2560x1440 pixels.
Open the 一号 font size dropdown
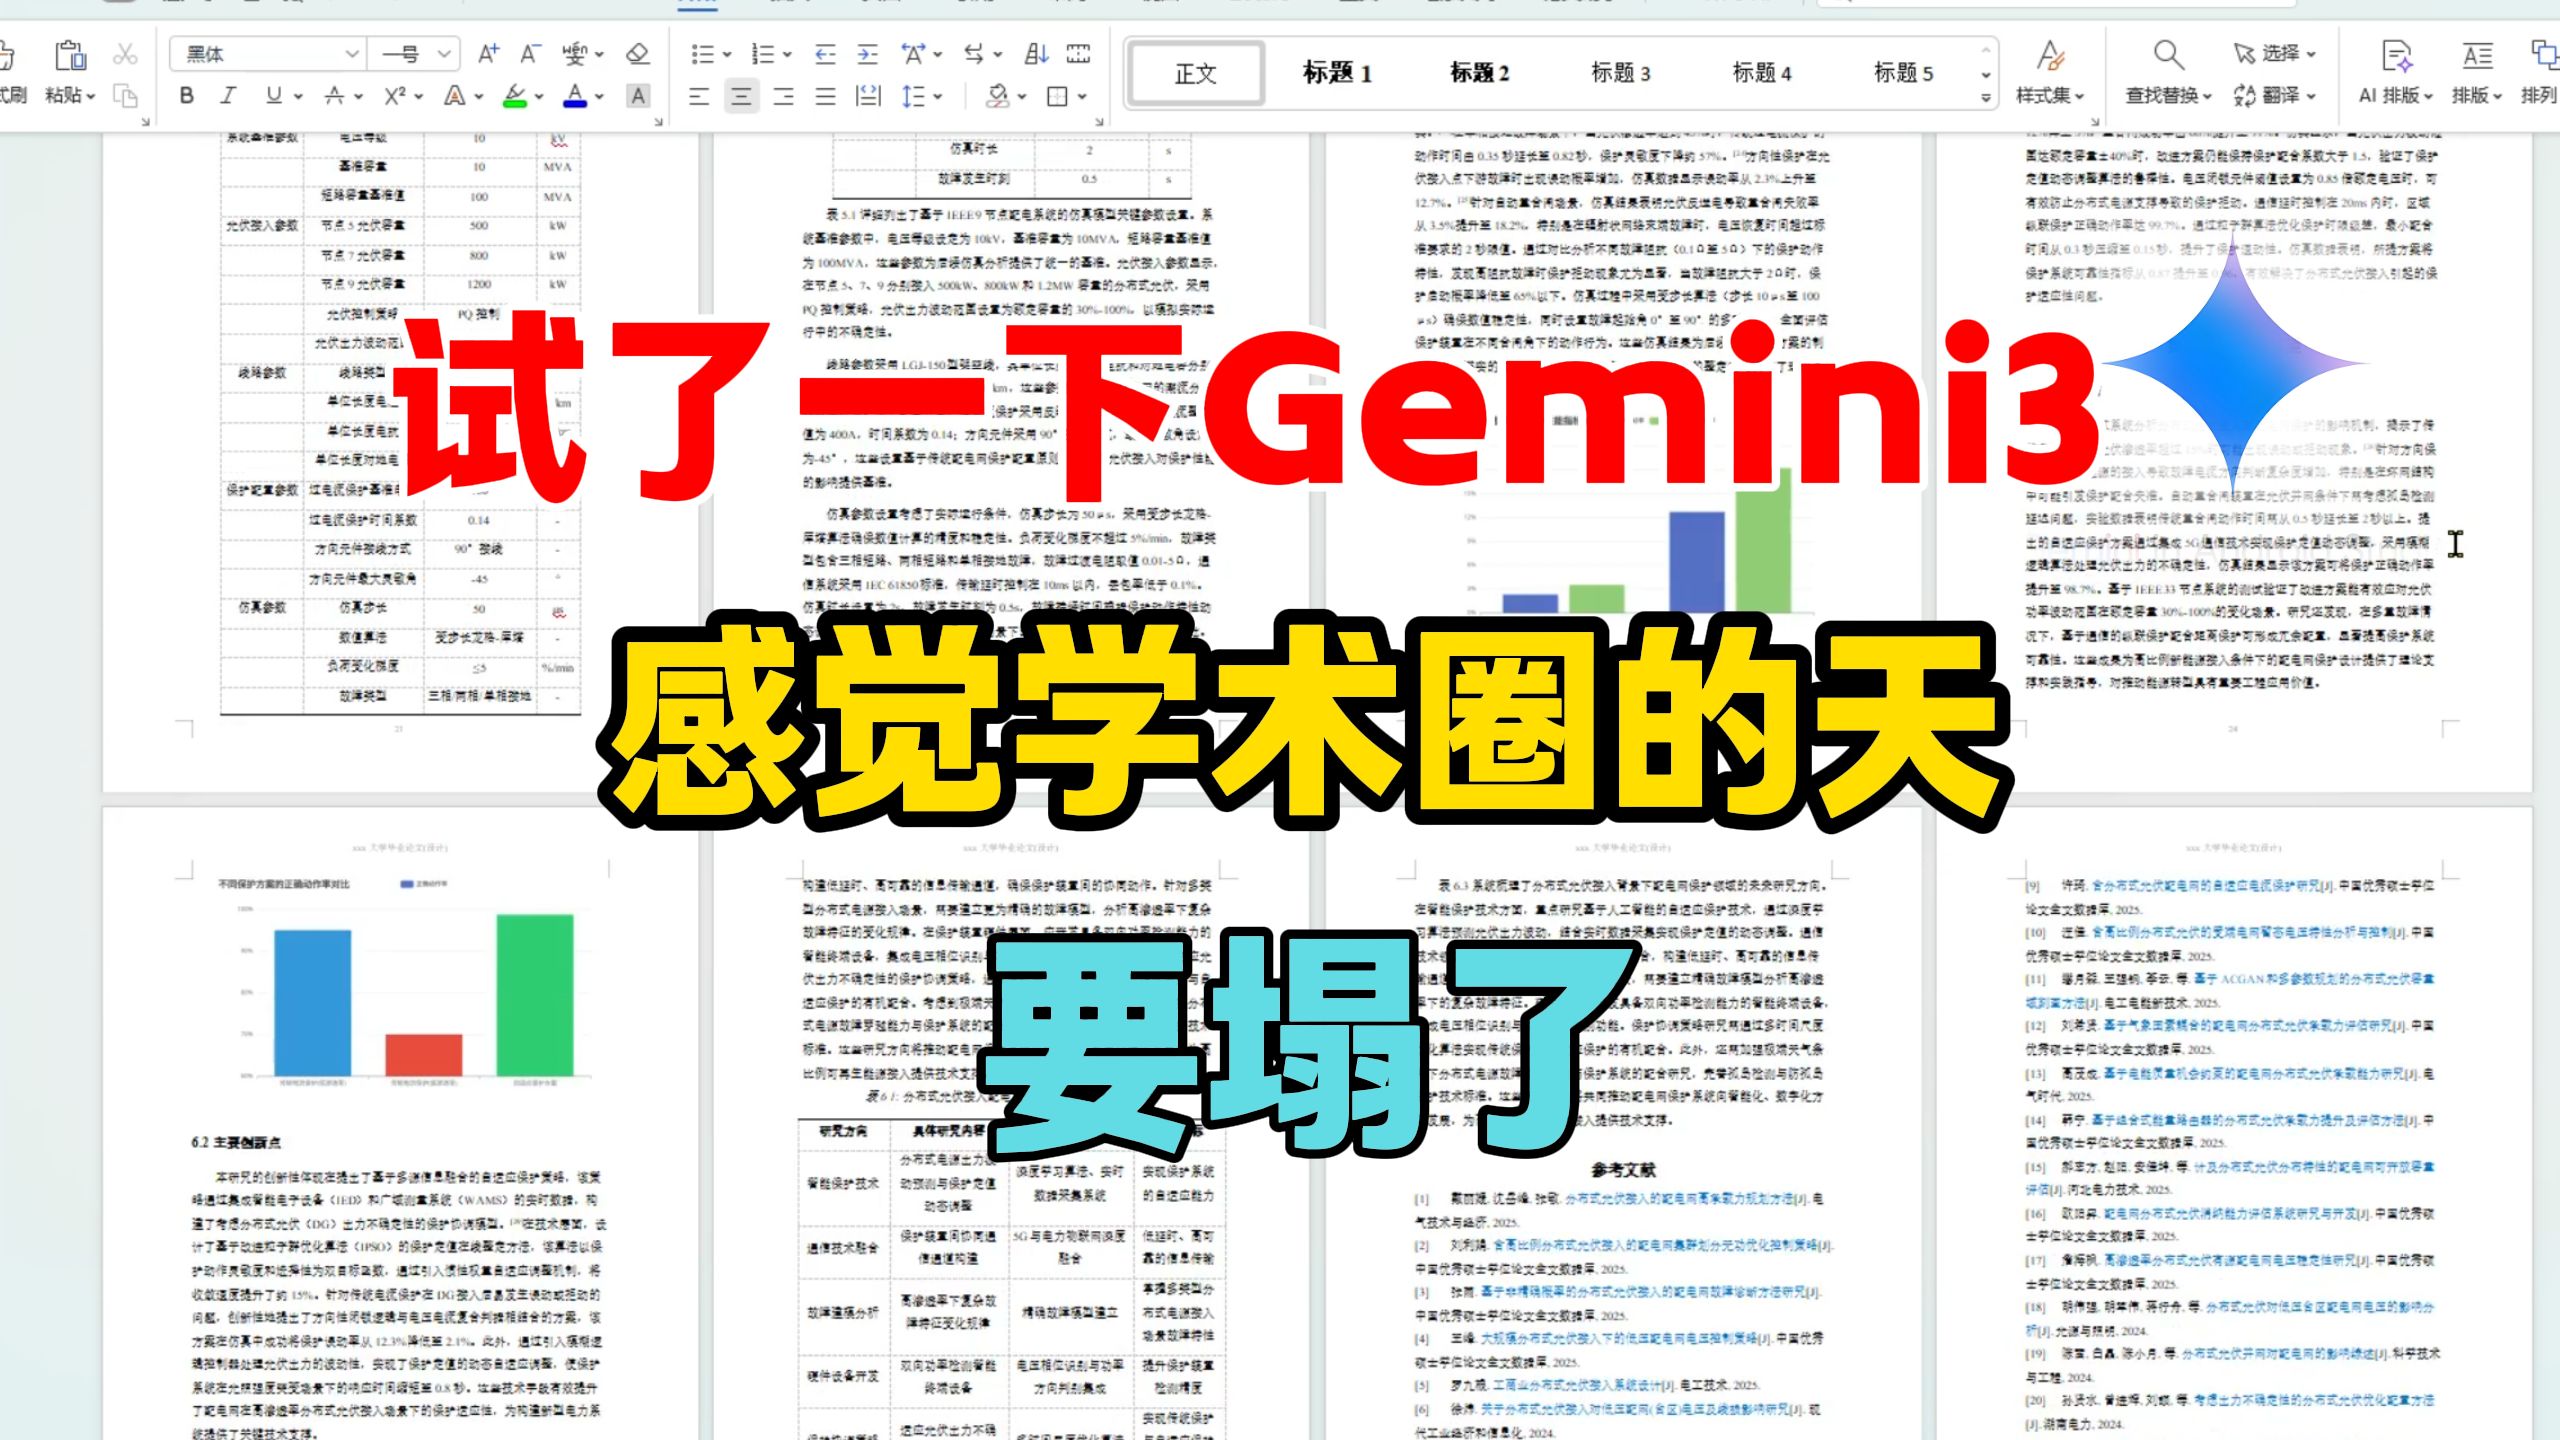[x=444, y=54]
